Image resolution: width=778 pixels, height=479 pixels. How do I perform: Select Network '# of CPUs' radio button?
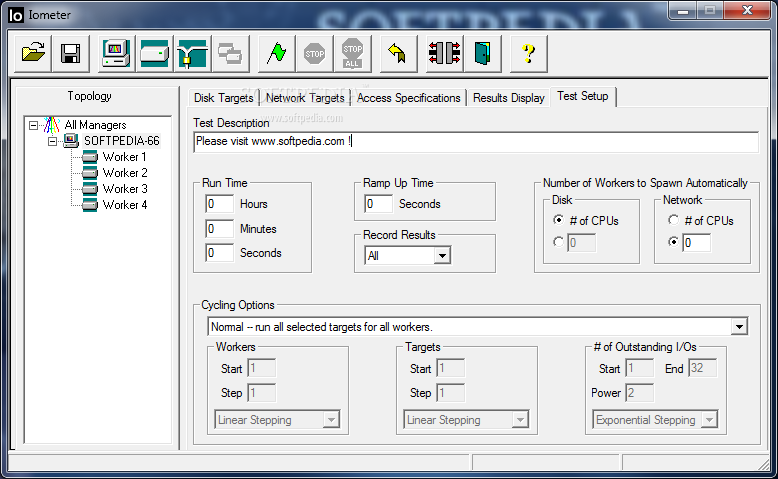point(673,220)
